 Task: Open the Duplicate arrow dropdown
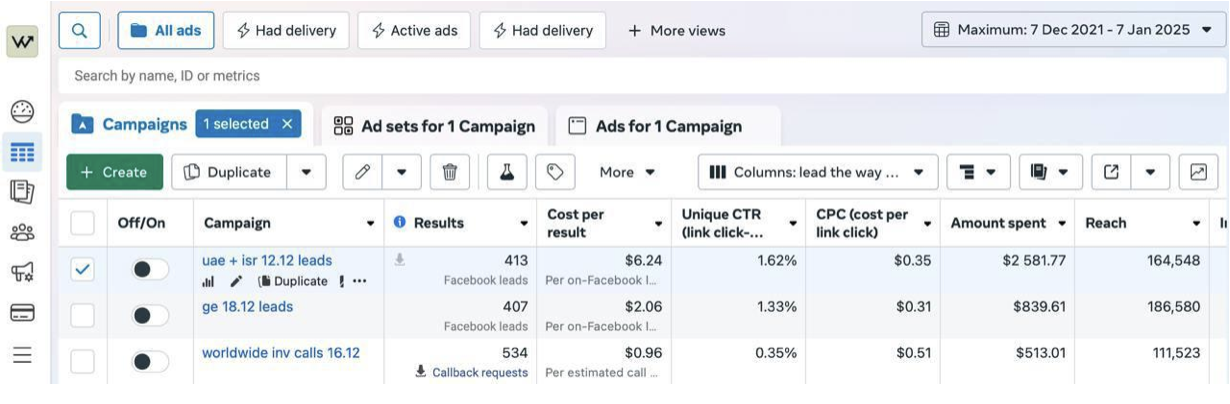[306, 172]
